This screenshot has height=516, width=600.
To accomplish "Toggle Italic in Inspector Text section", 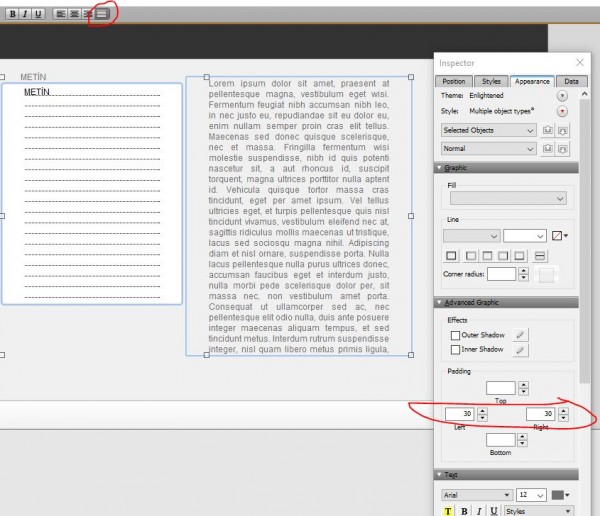I will [x=479, y=511].
